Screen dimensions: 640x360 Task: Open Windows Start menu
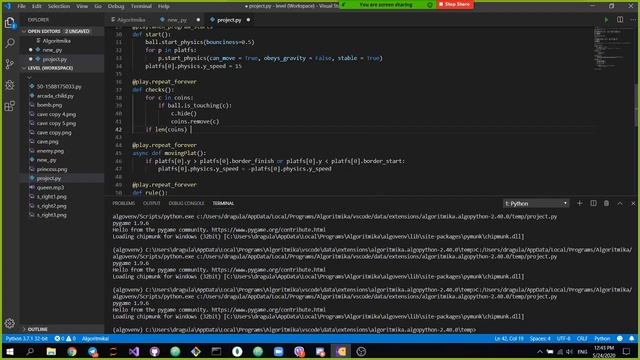tap(9, 351)
